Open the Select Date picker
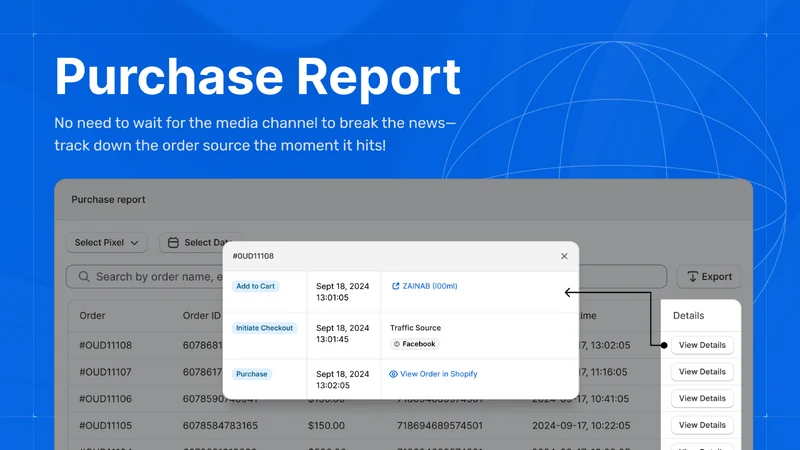800x450 pixels. click(201, 242)
